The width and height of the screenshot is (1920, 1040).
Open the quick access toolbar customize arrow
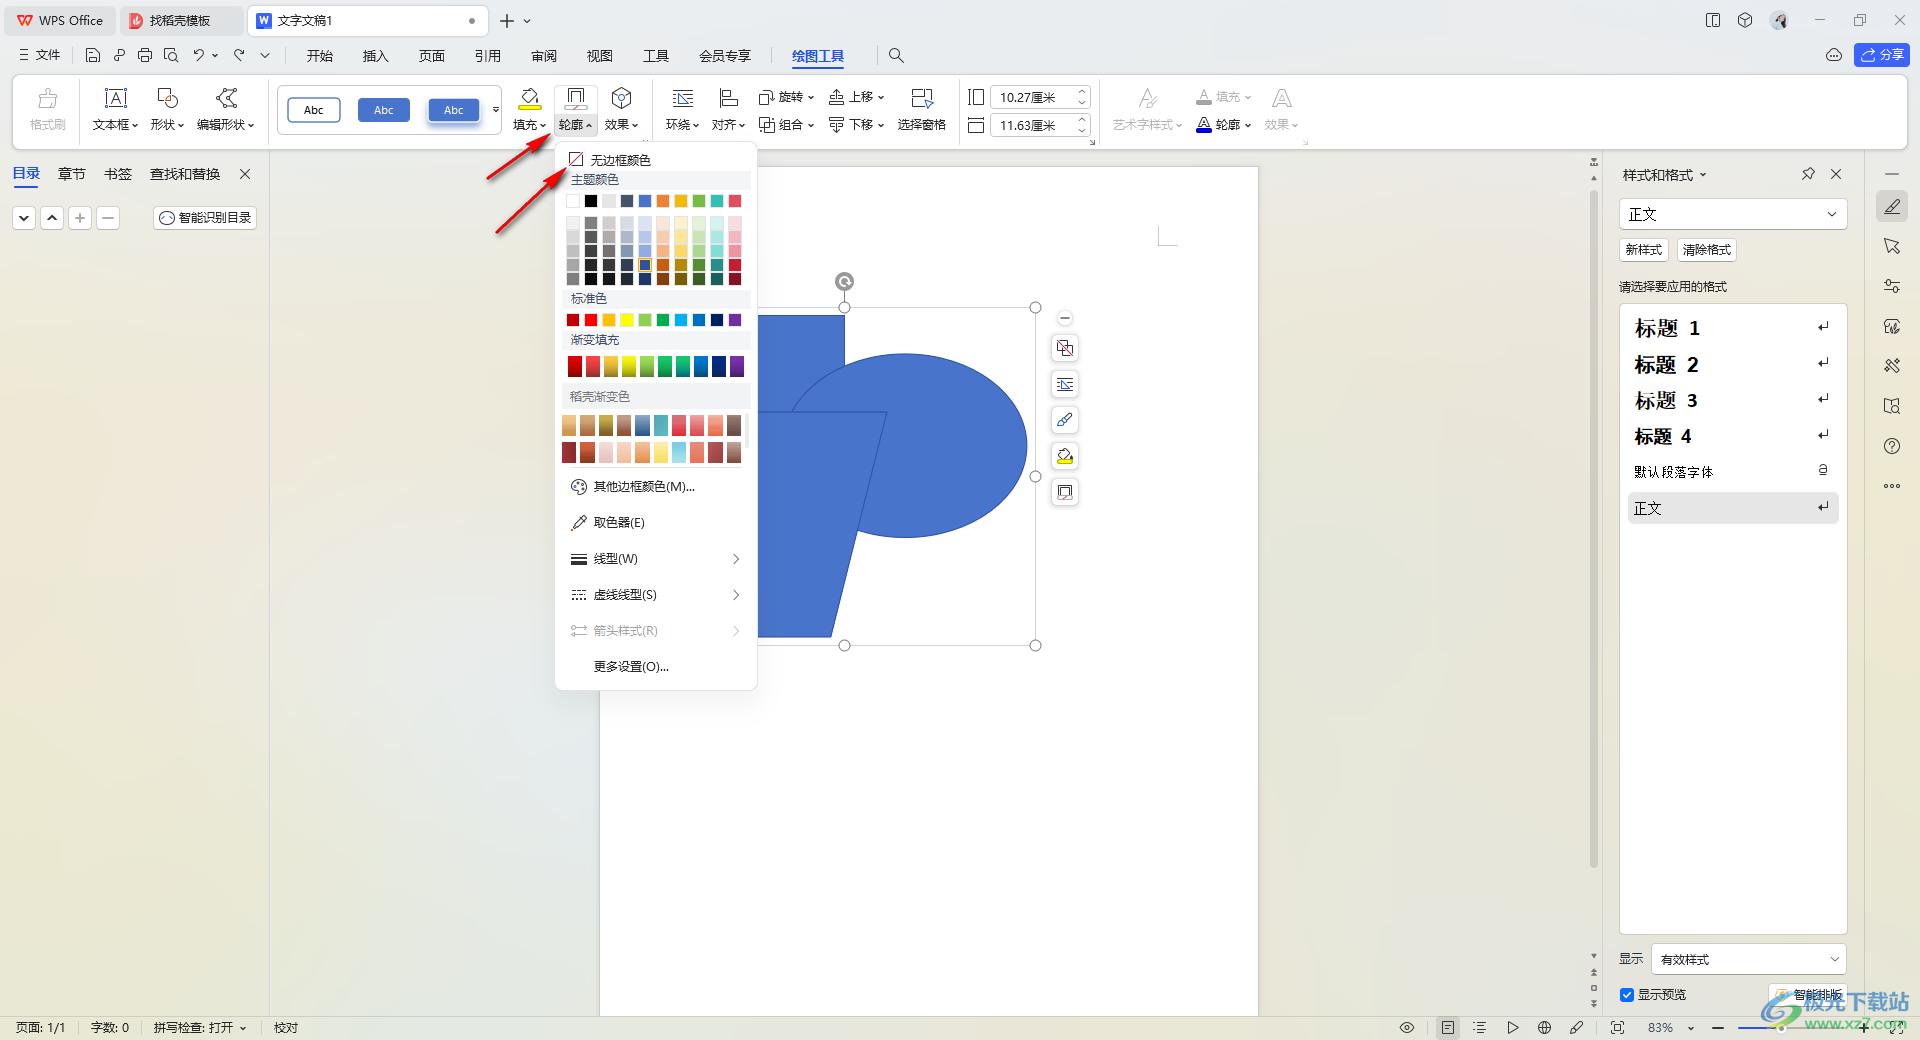(265, 55)
